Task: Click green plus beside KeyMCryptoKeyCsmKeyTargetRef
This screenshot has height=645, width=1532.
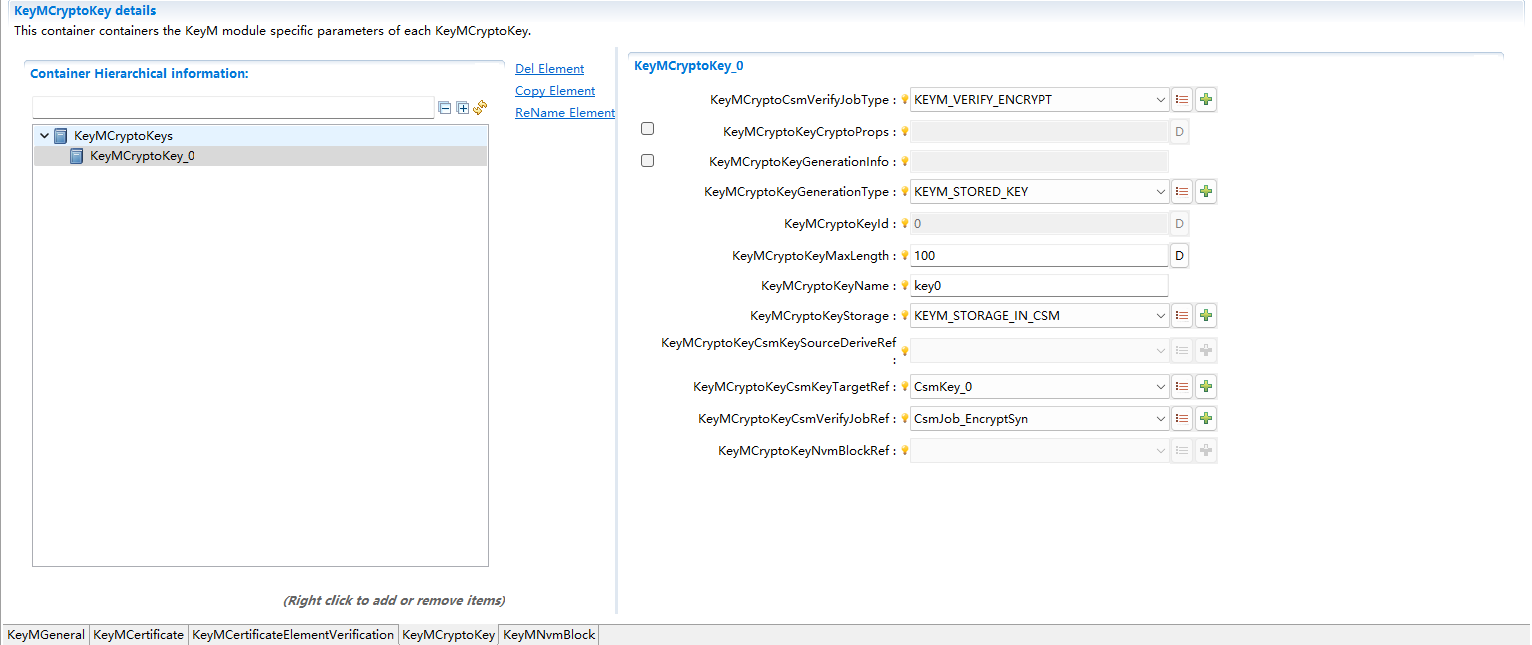Action: click(1206, 387)
